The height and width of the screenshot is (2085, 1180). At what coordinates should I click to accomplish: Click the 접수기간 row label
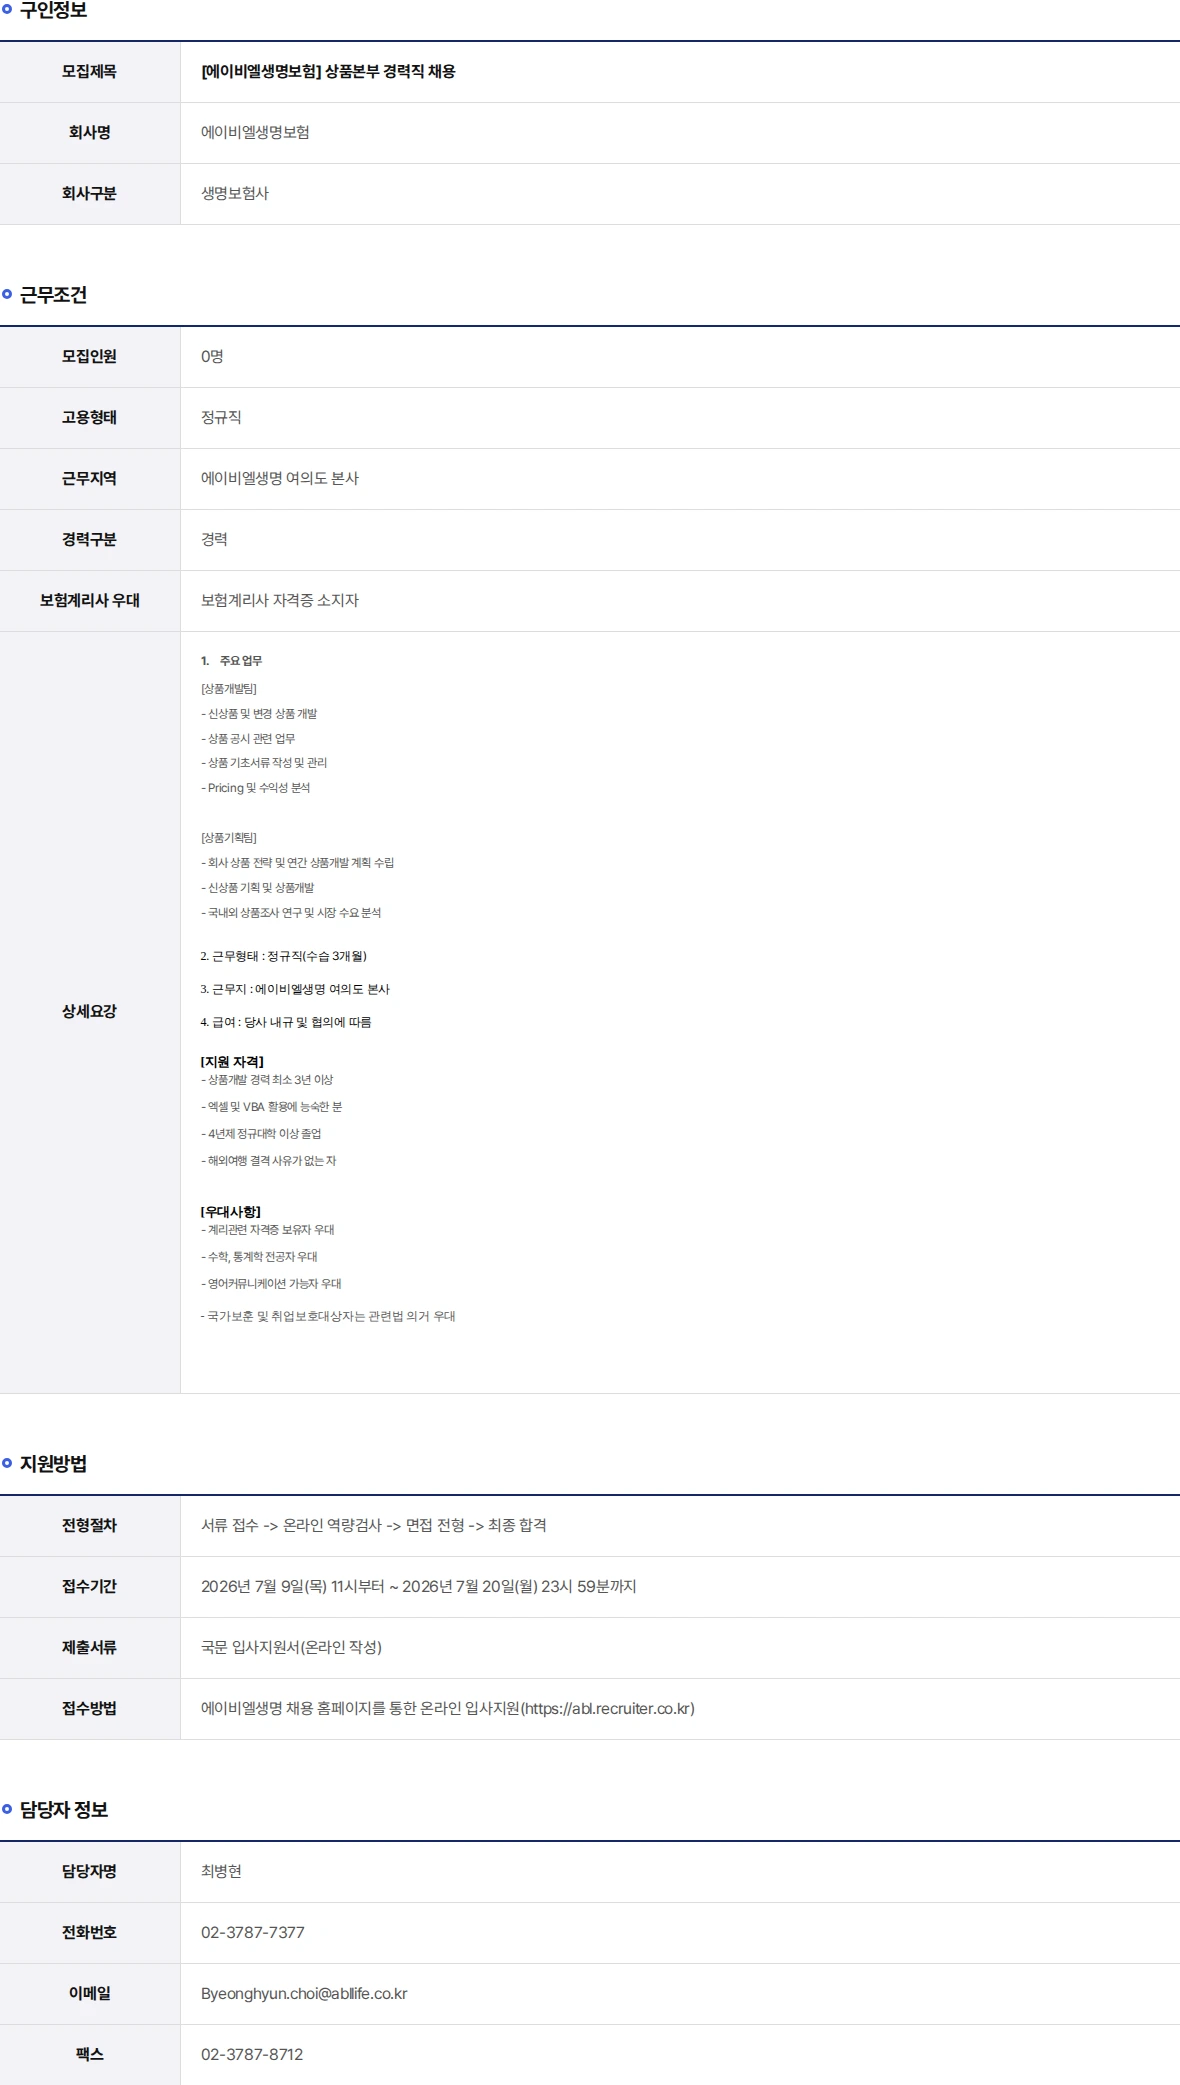(90, 1587)
